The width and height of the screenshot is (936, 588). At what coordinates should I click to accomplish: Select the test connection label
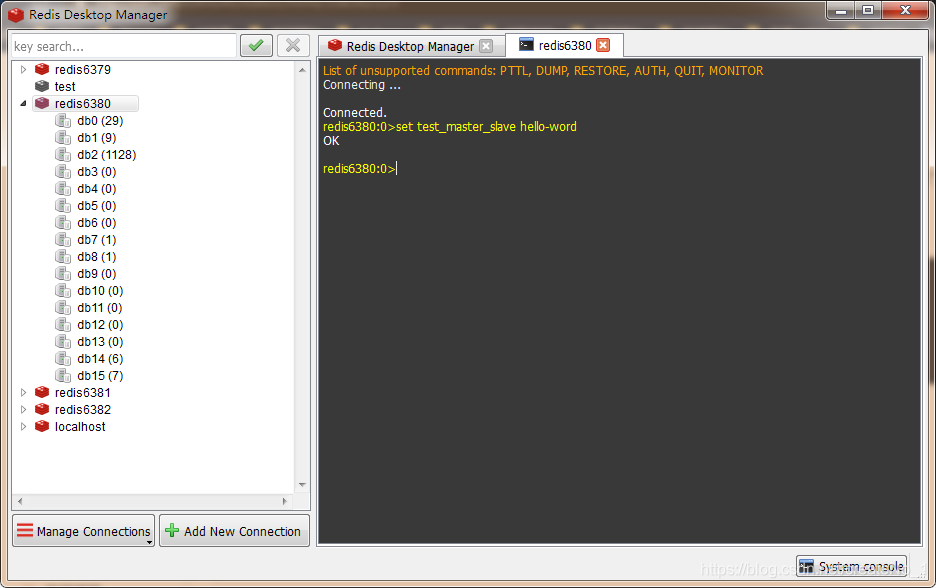pyautogui.click(x=65, y=87)
